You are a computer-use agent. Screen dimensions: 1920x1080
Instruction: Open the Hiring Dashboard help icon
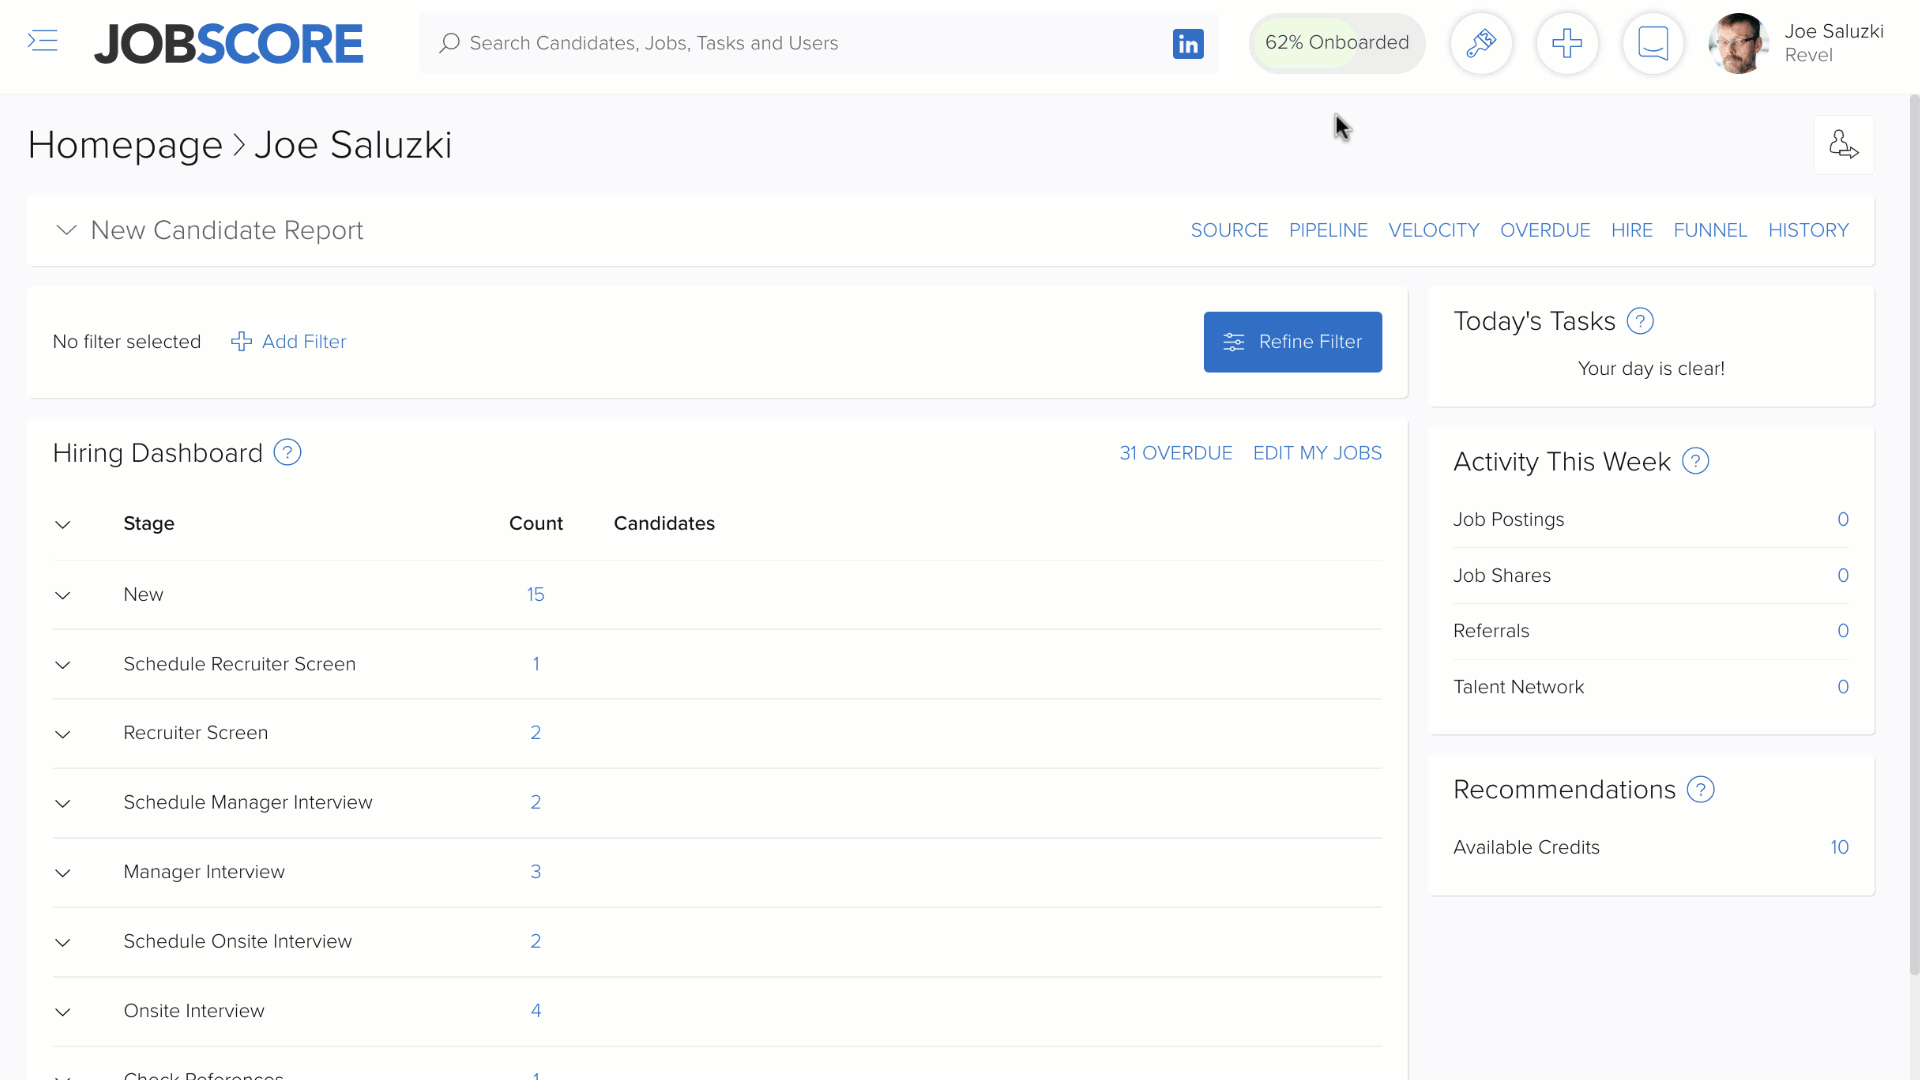tap(287, 452)
